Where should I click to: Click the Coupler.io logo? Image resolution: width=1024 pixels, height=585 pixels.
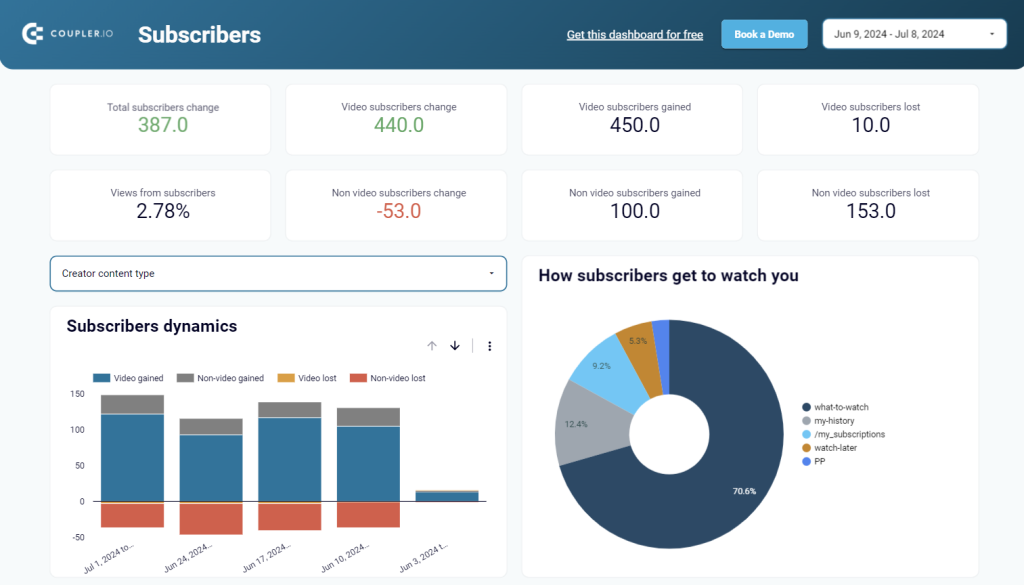click(67, 32)
